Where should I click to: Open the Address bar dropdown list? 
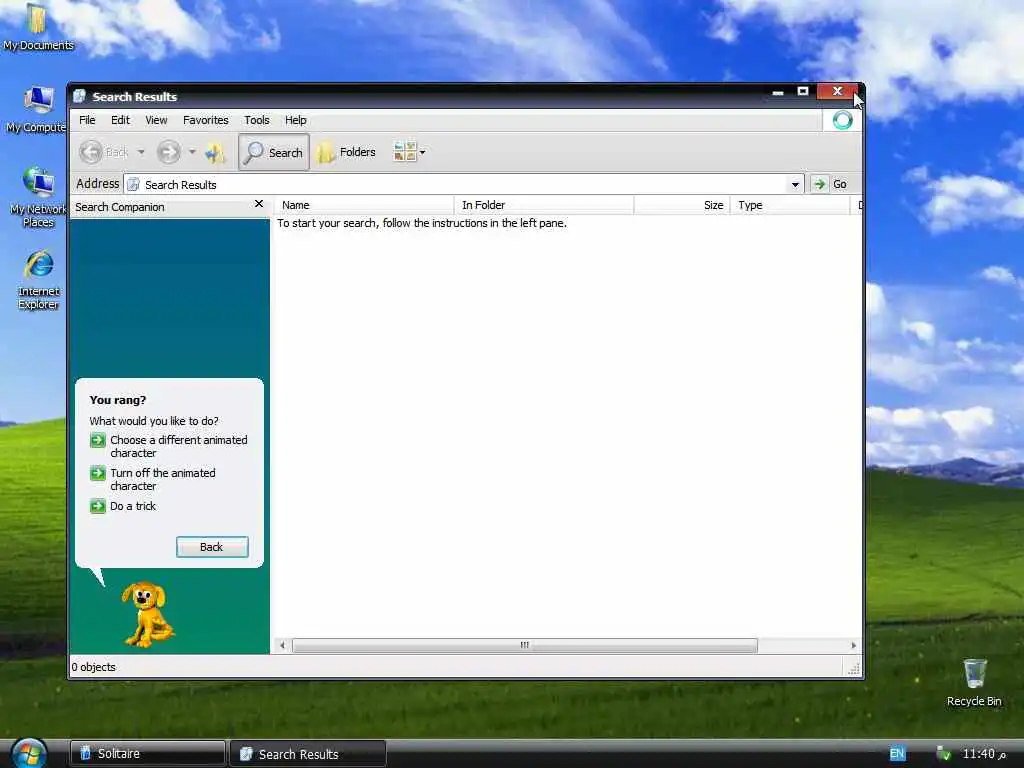[x=795, y=184]
